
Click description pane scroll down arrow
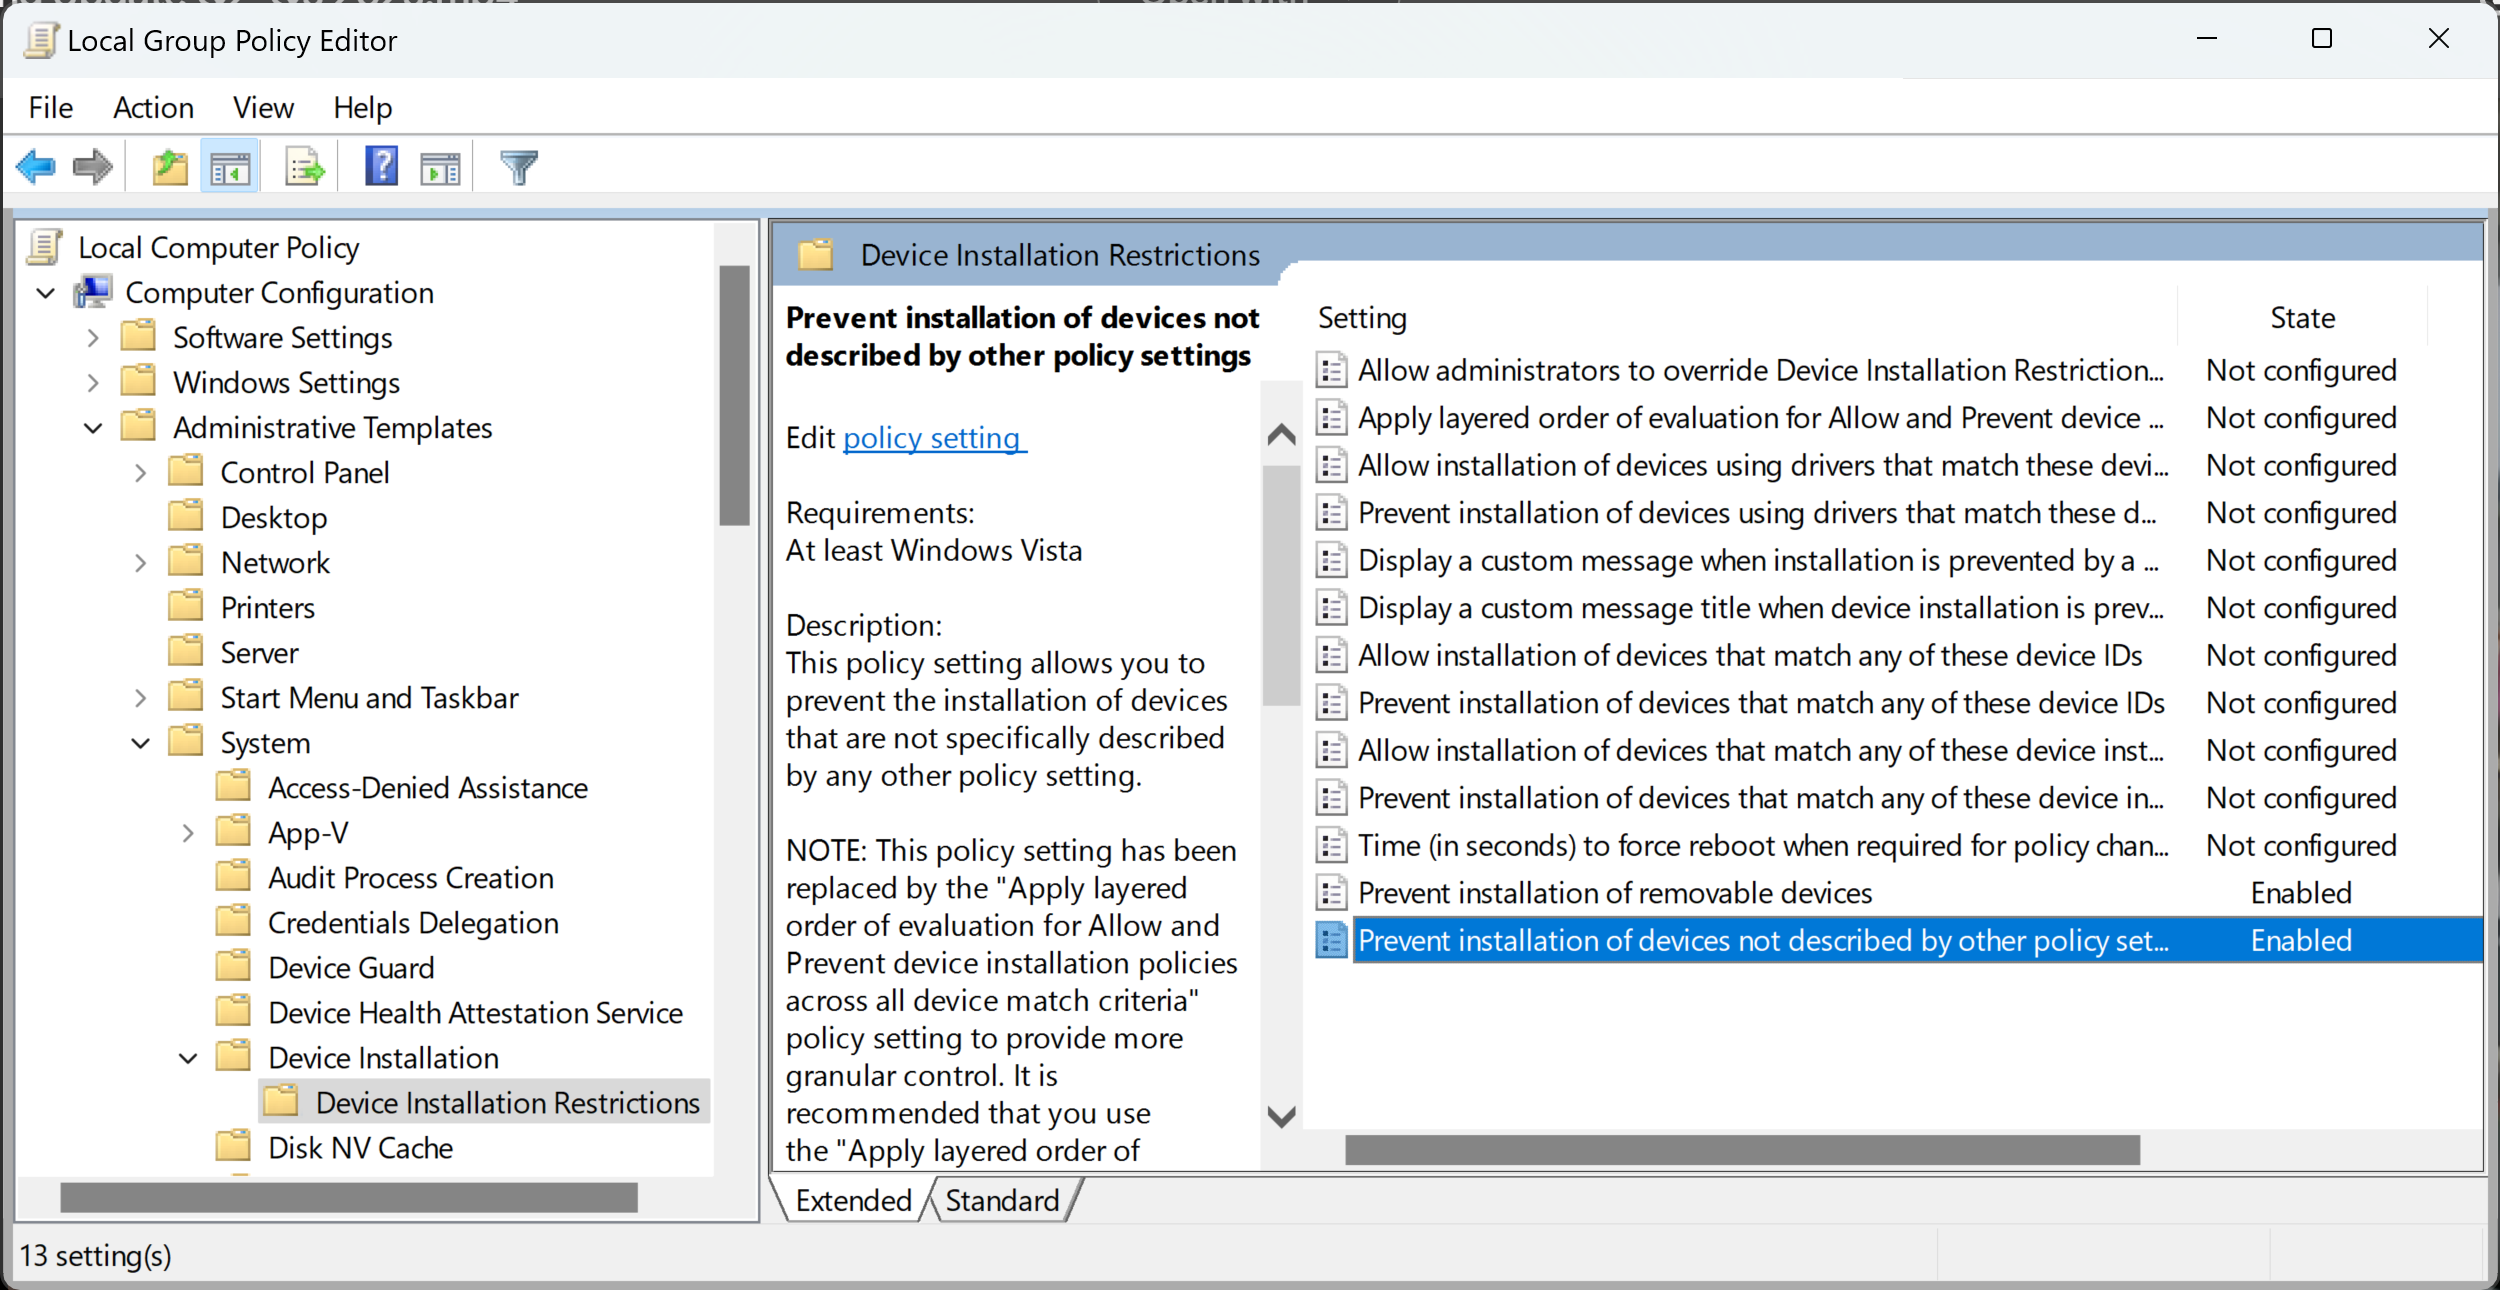1281,1117
